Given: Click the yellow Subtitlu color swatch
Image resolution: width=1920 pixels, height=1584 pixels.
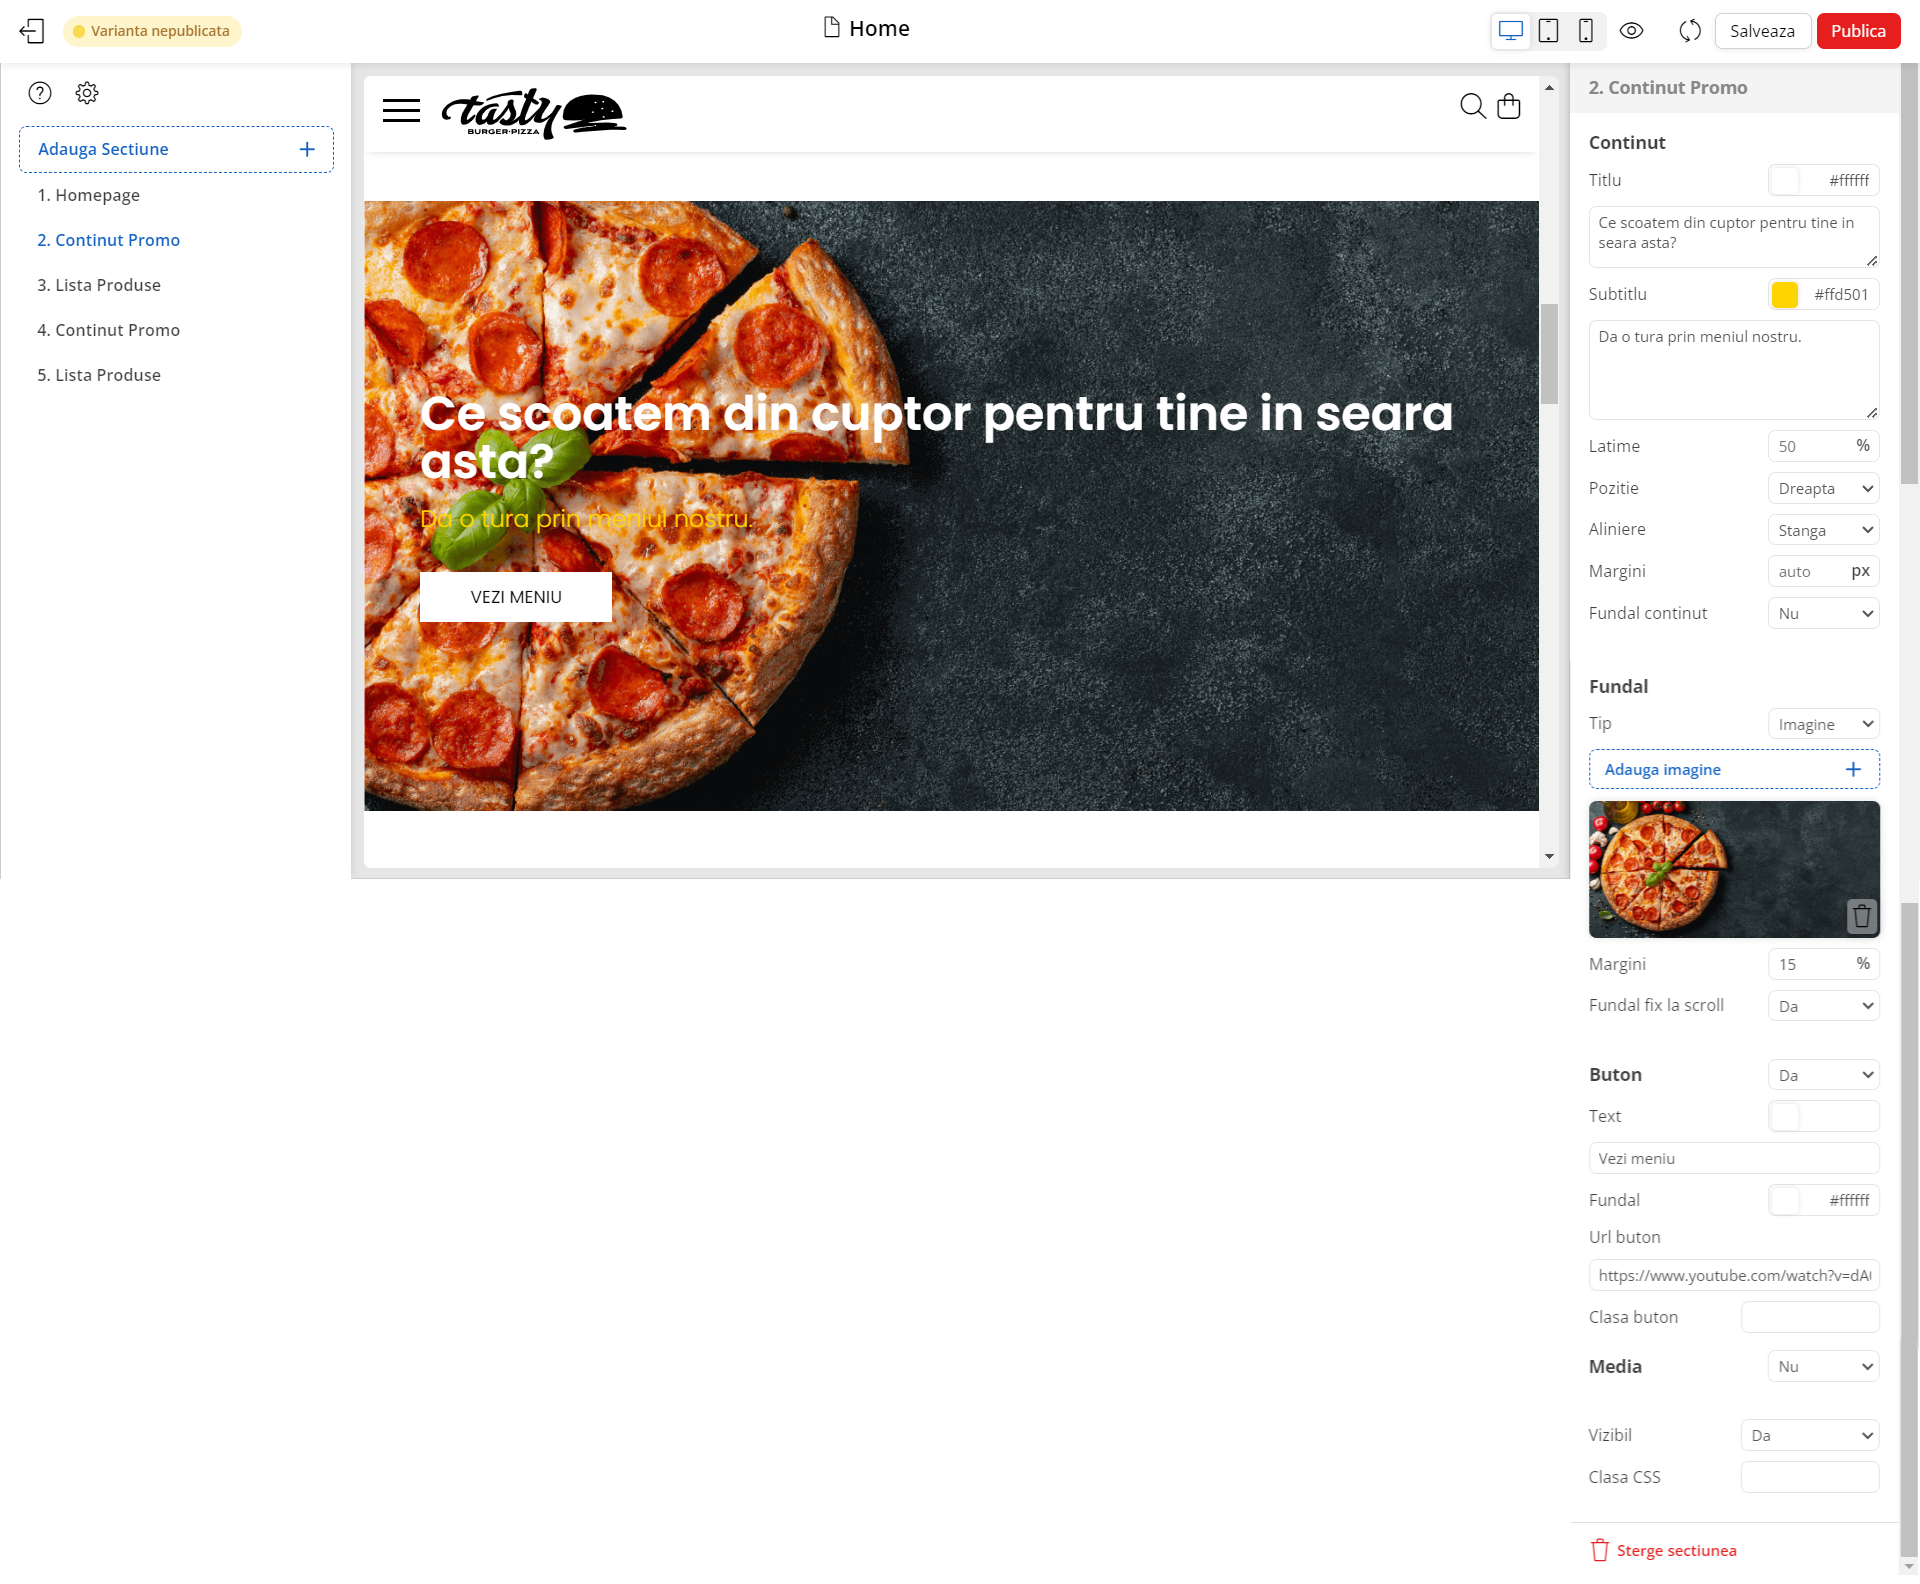Looking at the screenshot, I should coord(1785,294).
